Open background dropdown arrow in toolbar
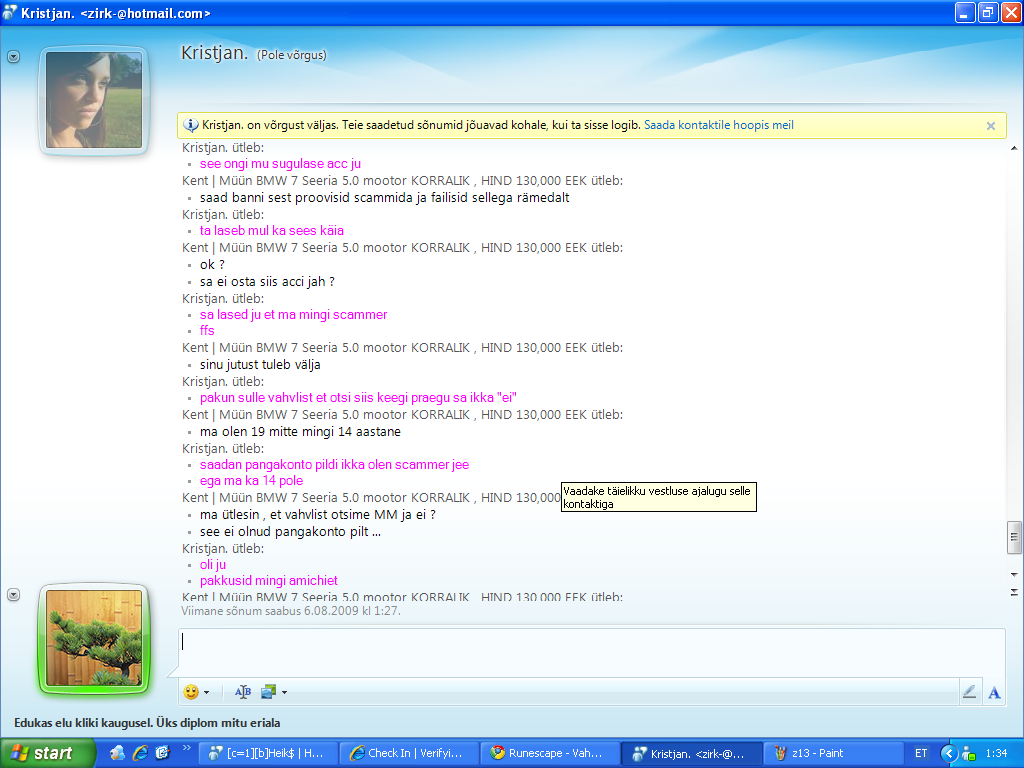Screen dimensions: 1024x768 pos(284,692)
